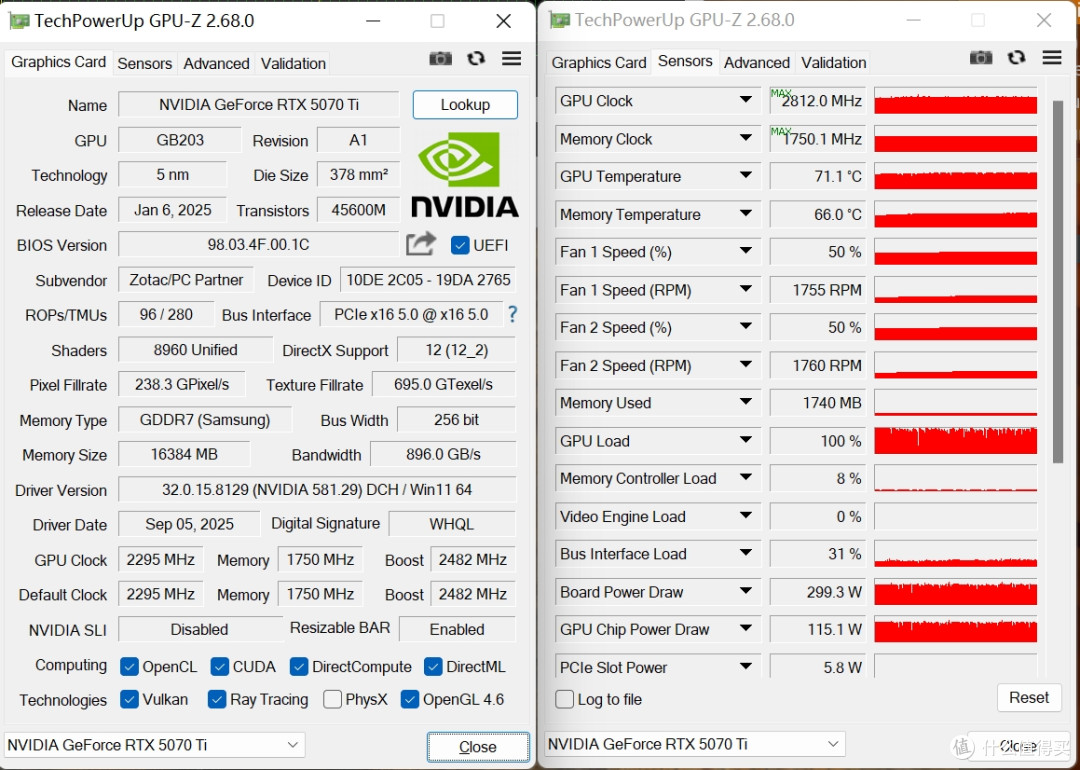The image size is (1080, 770).
Task: Click GPU-Z app icon in right title bar
Action: click(x=559, y=20)
